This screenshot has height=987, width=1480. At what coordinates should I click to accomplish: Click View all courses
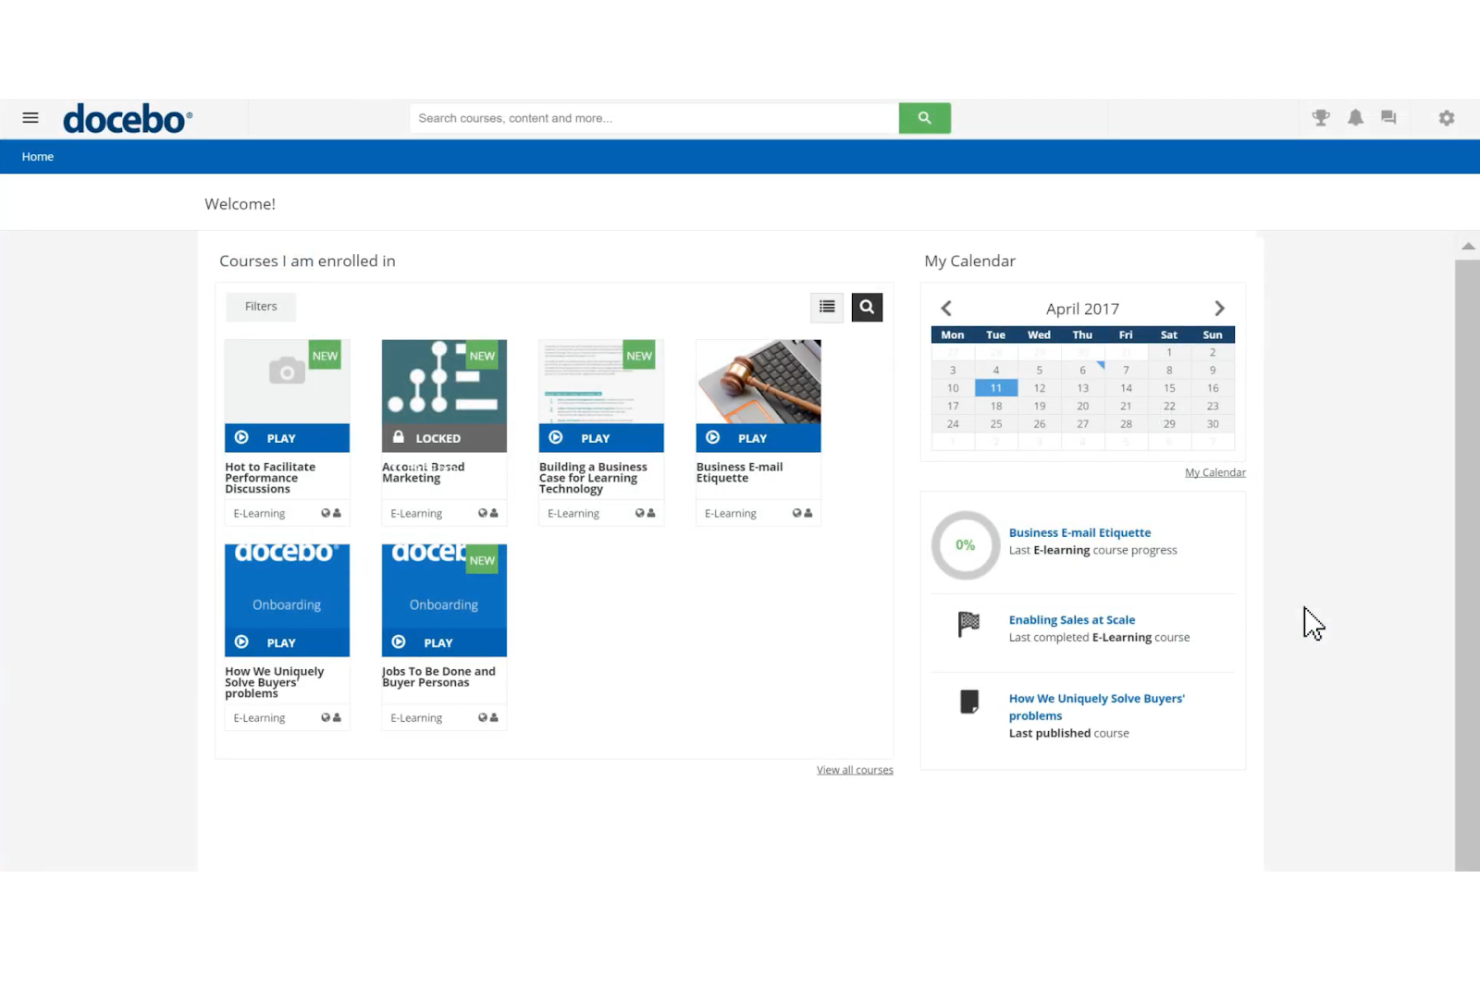click(x=854, y=769)
